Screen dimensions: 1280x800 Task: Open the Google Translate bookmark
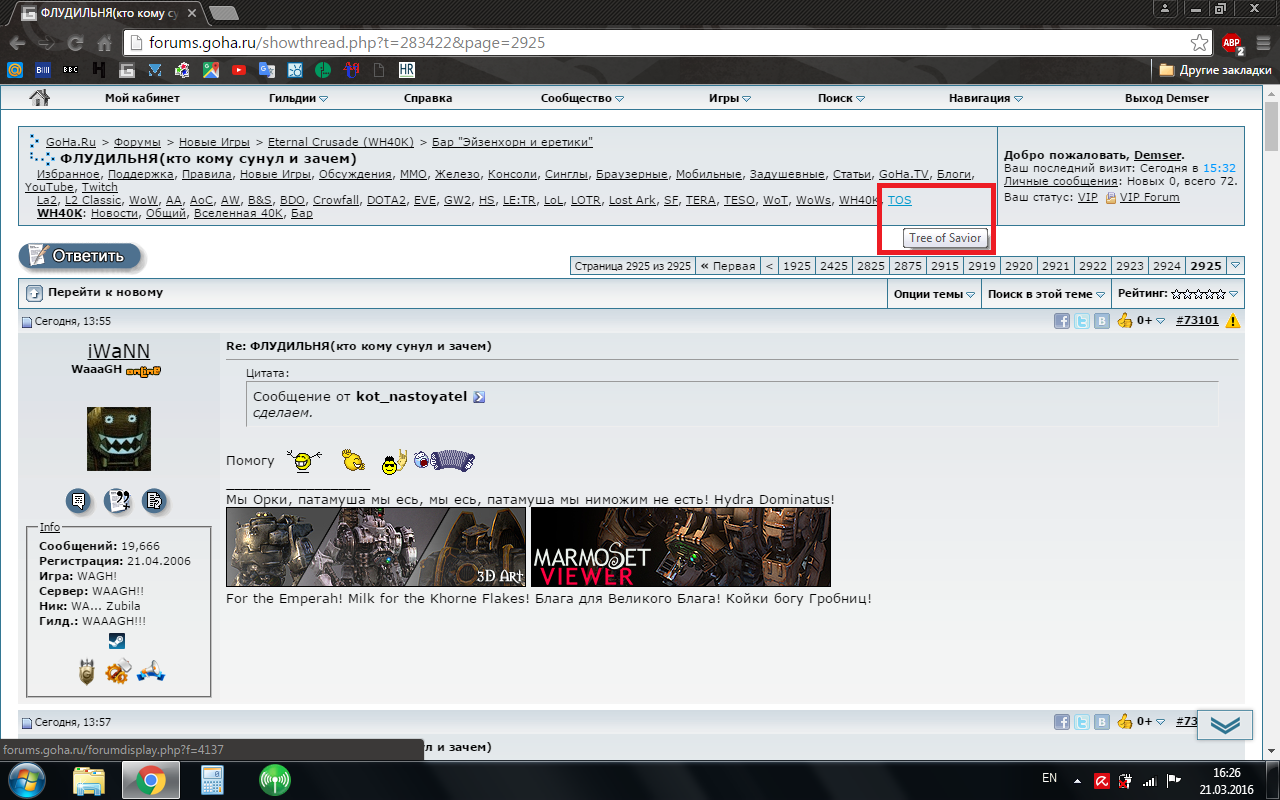267,71
